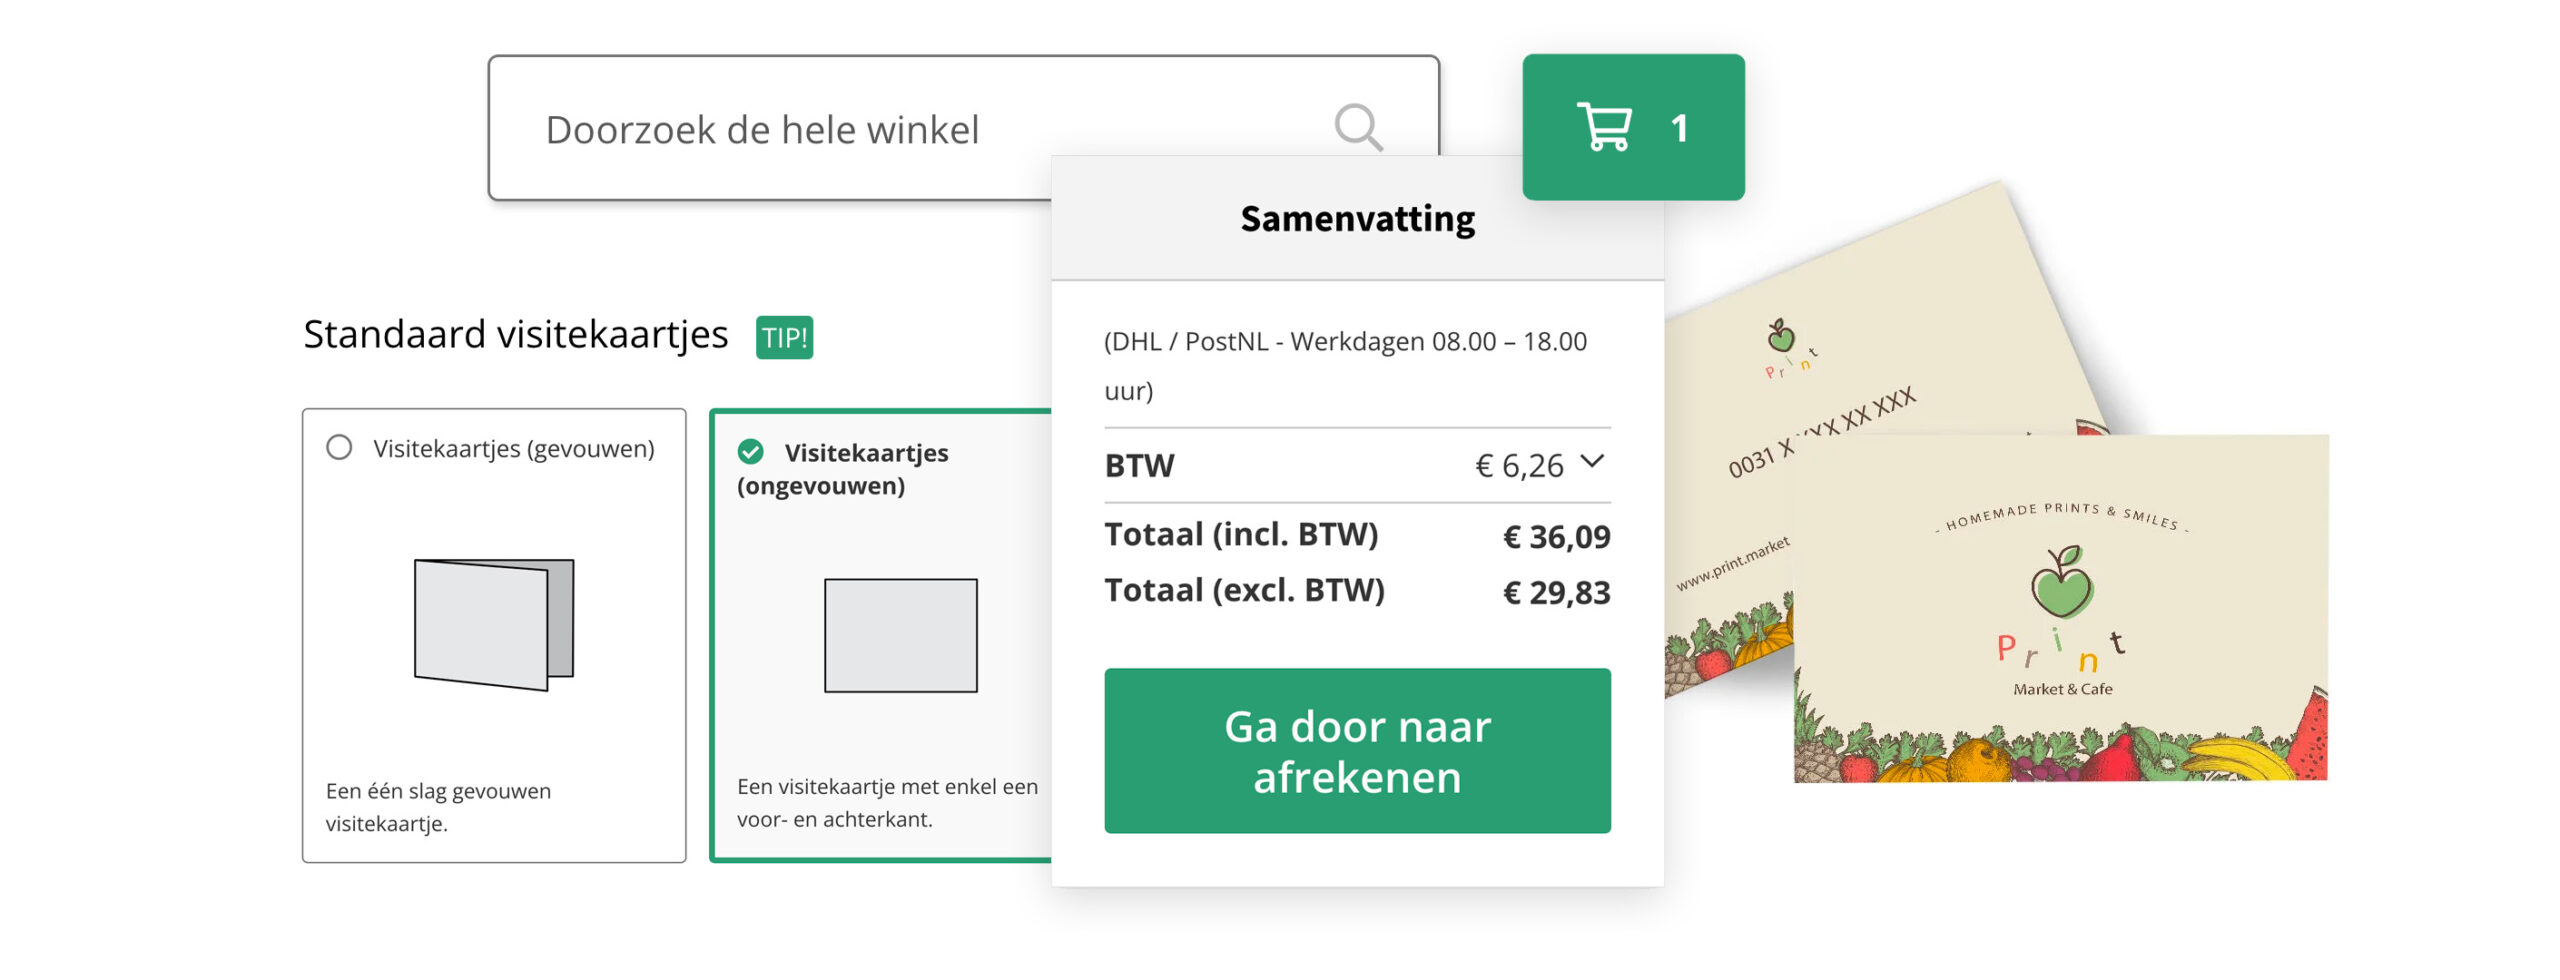This screenshot has width=2560, height=980.
Task: Click the unfolded card illustration
Action: [x=900, y=635]
